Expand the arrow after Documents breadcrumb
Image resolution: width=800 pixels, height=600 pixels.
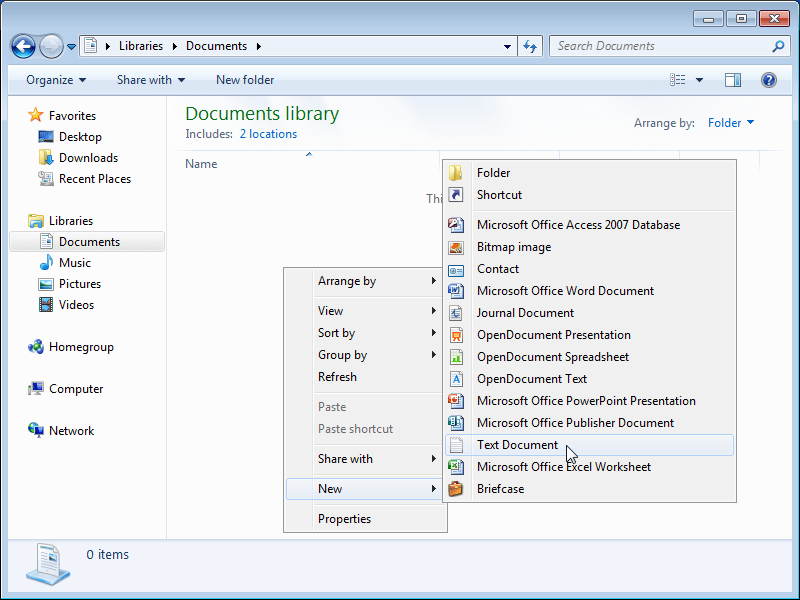(x=259, y=46)
